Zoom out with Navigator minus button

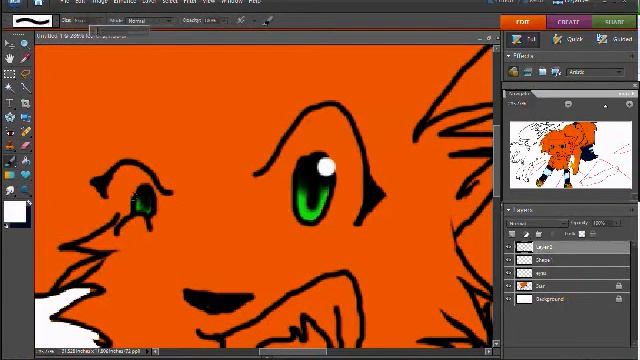click(568, 104)
